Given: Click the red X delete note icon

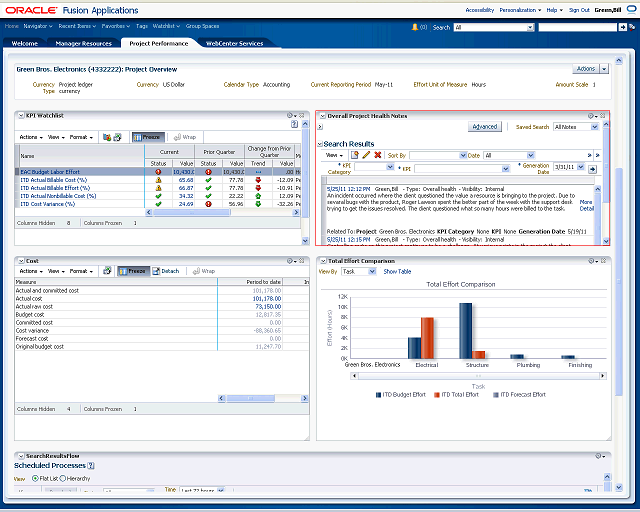Looking at the screenshot, I should tap(377, 155).
